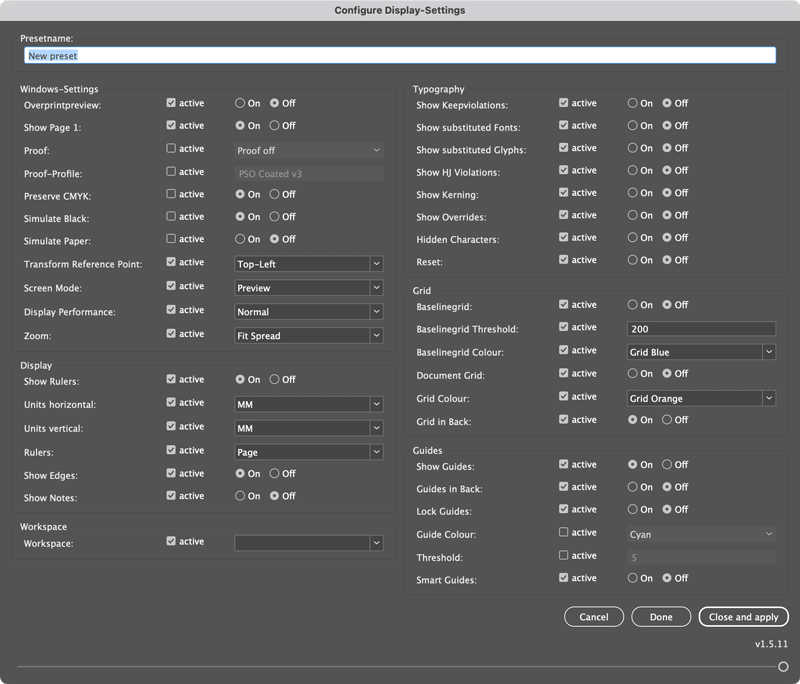Enable the Guide Colour active checkbox

click(x=564, y=533)
